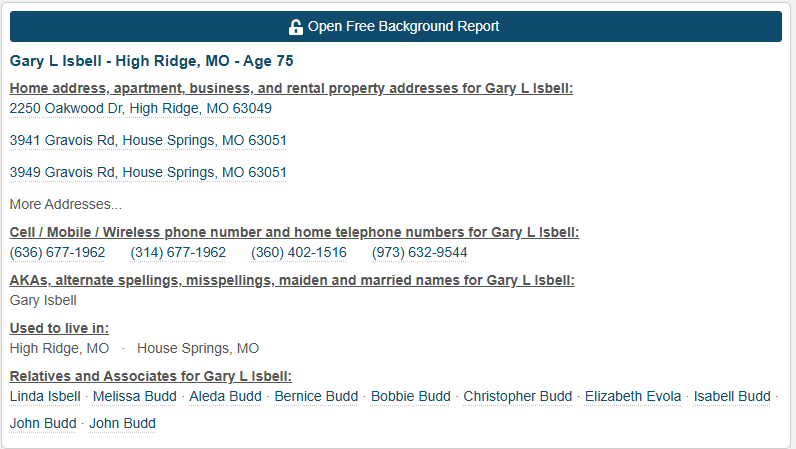The height and width of the screenshot is (449, 796).
Task: Click Bobbie Budd relative link
Action: pyautogui.click(x=410, y=396)
